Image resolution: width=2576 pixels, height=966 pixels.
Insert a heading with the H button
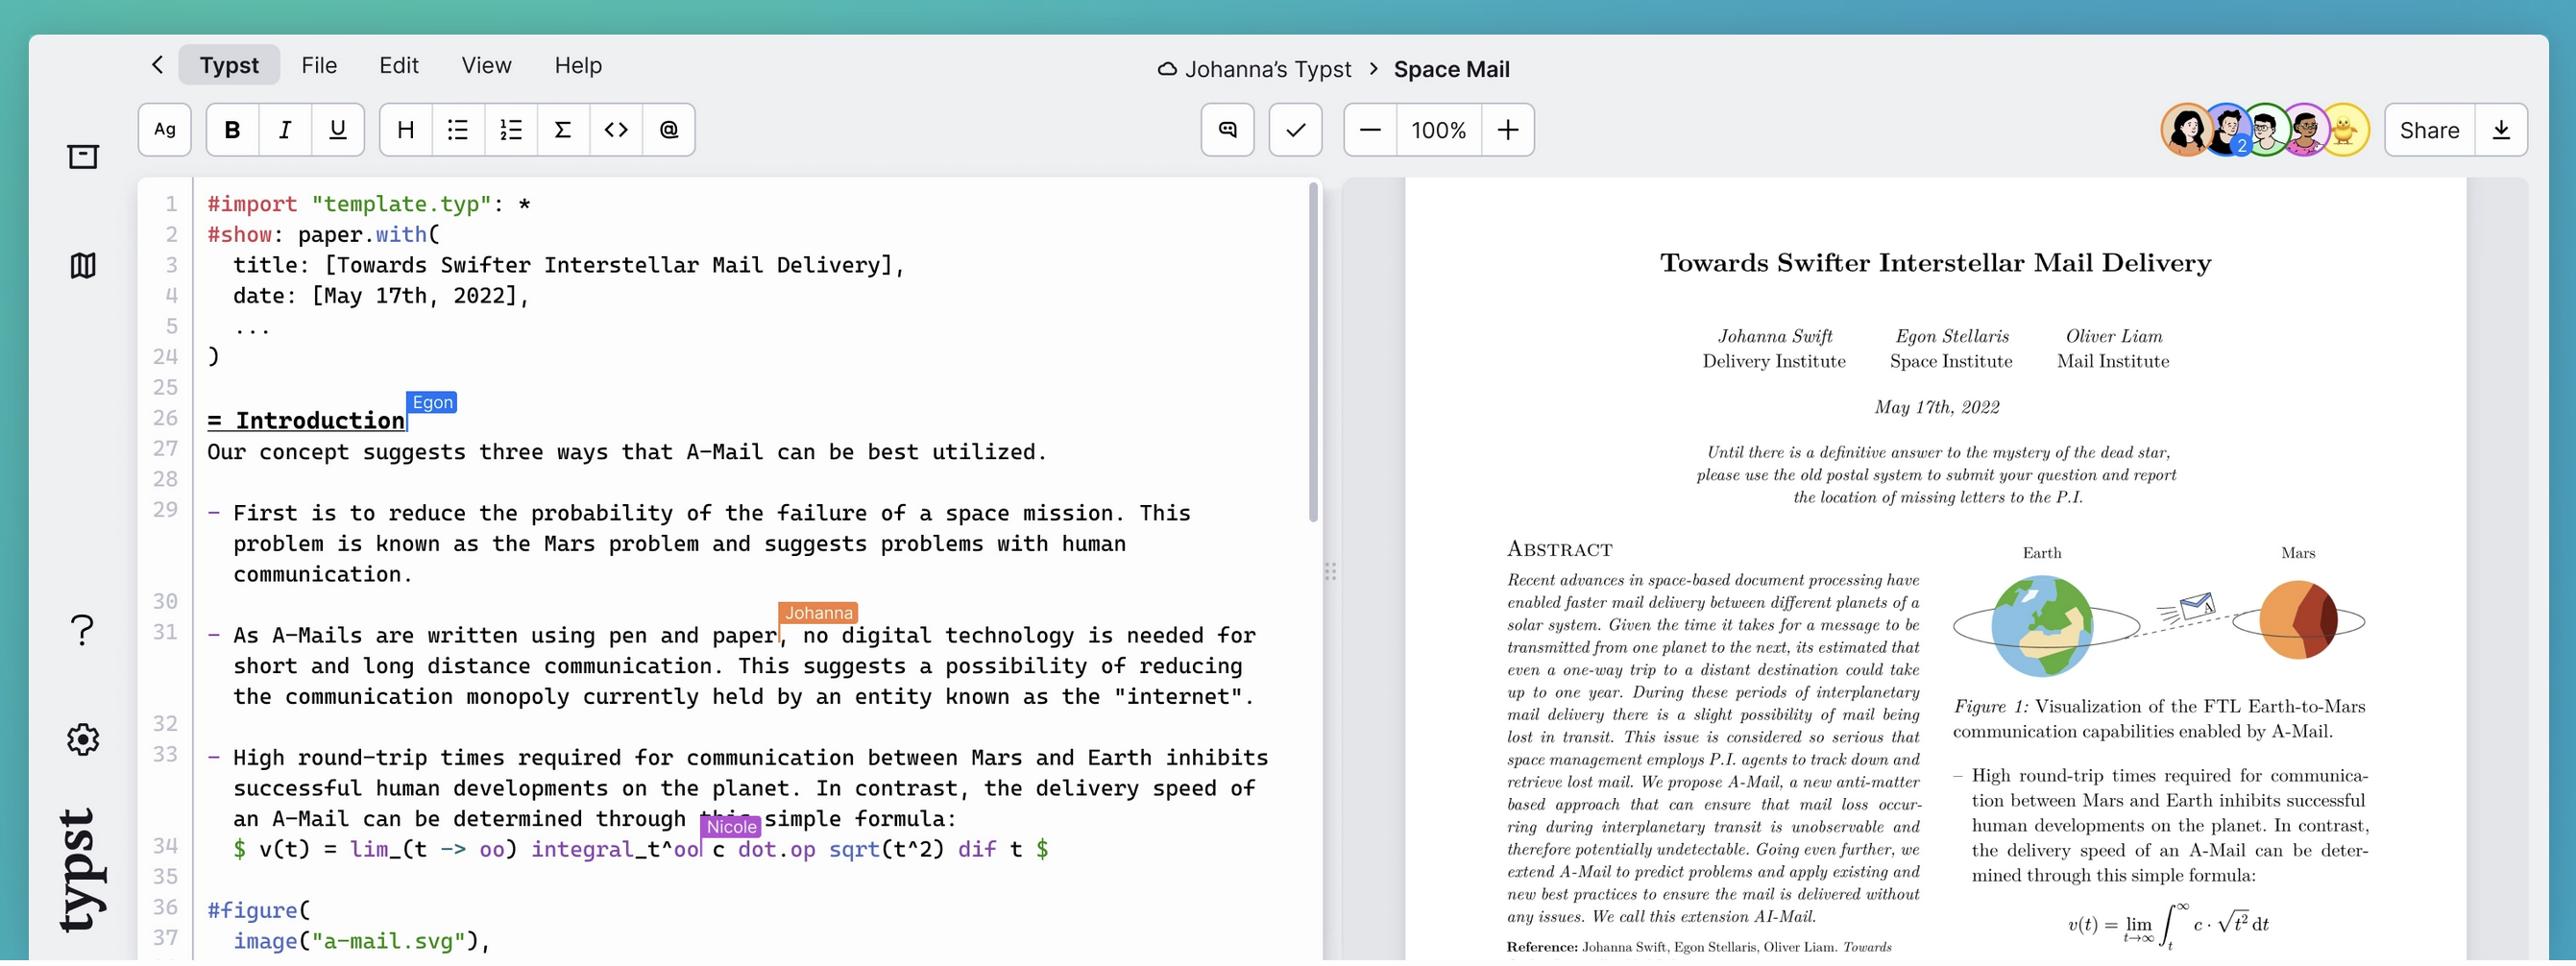406,130
